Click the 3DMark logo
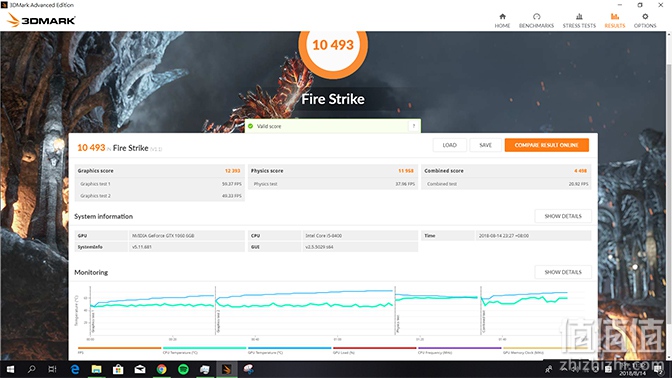672x378 pixels. click(41, 20)
